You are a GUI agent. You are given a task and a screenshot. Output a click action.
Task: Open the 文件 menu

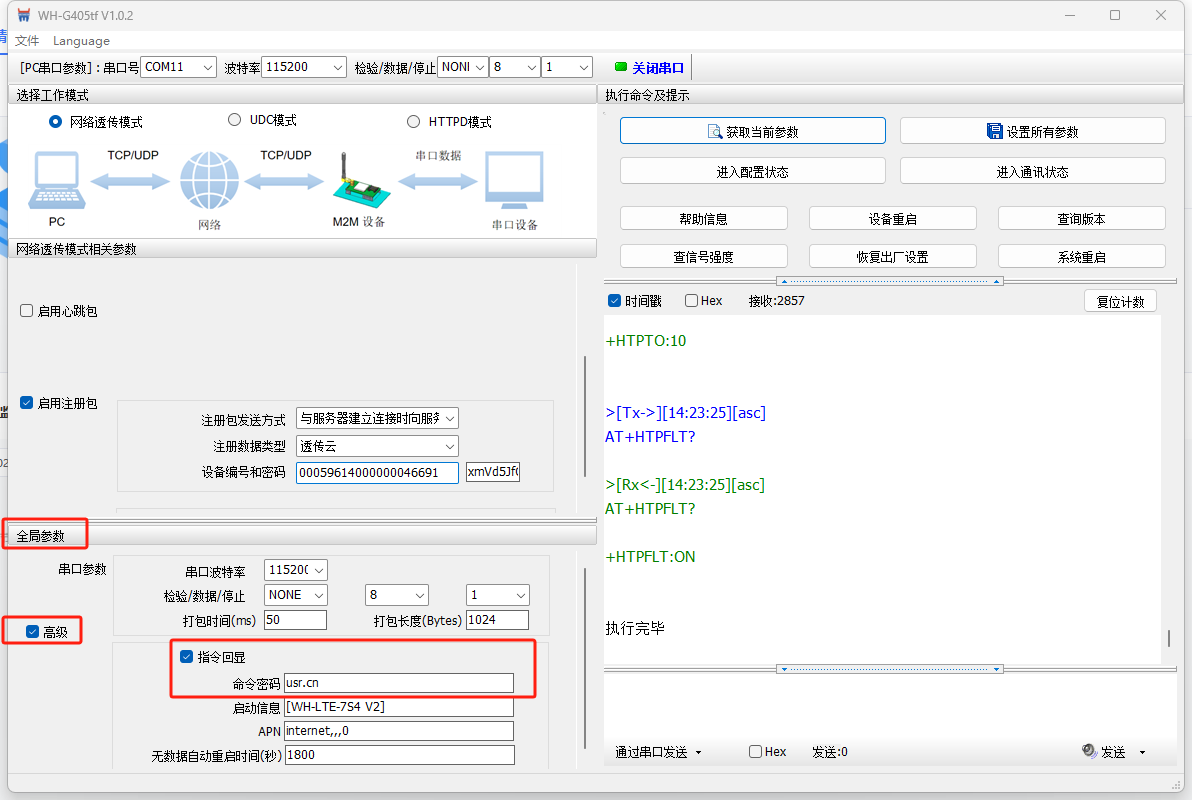27,41
